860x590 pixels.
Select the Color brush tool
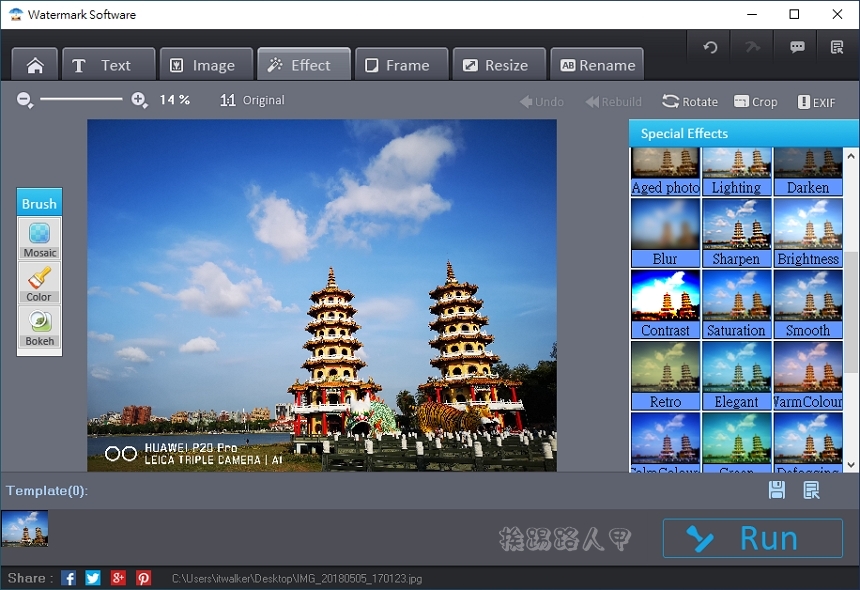point(39,283)
